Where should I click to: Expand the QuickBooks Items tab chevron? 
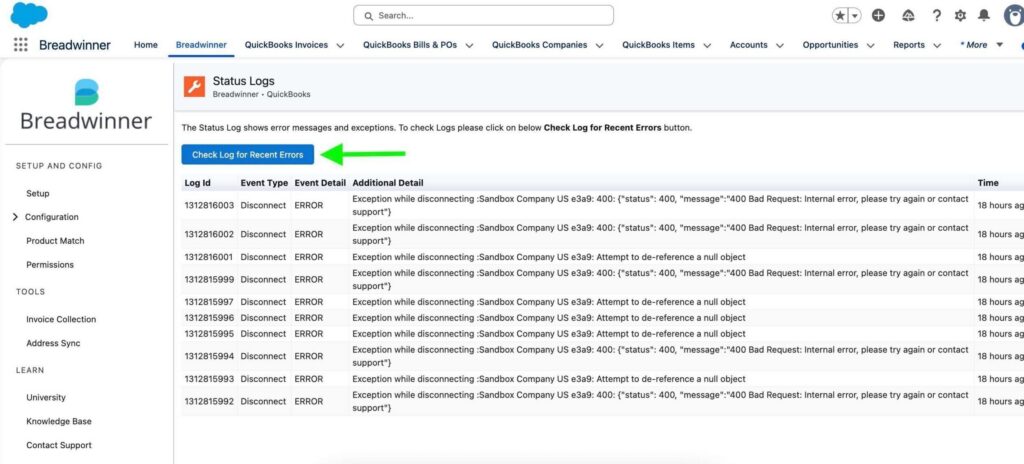[707, 46]
